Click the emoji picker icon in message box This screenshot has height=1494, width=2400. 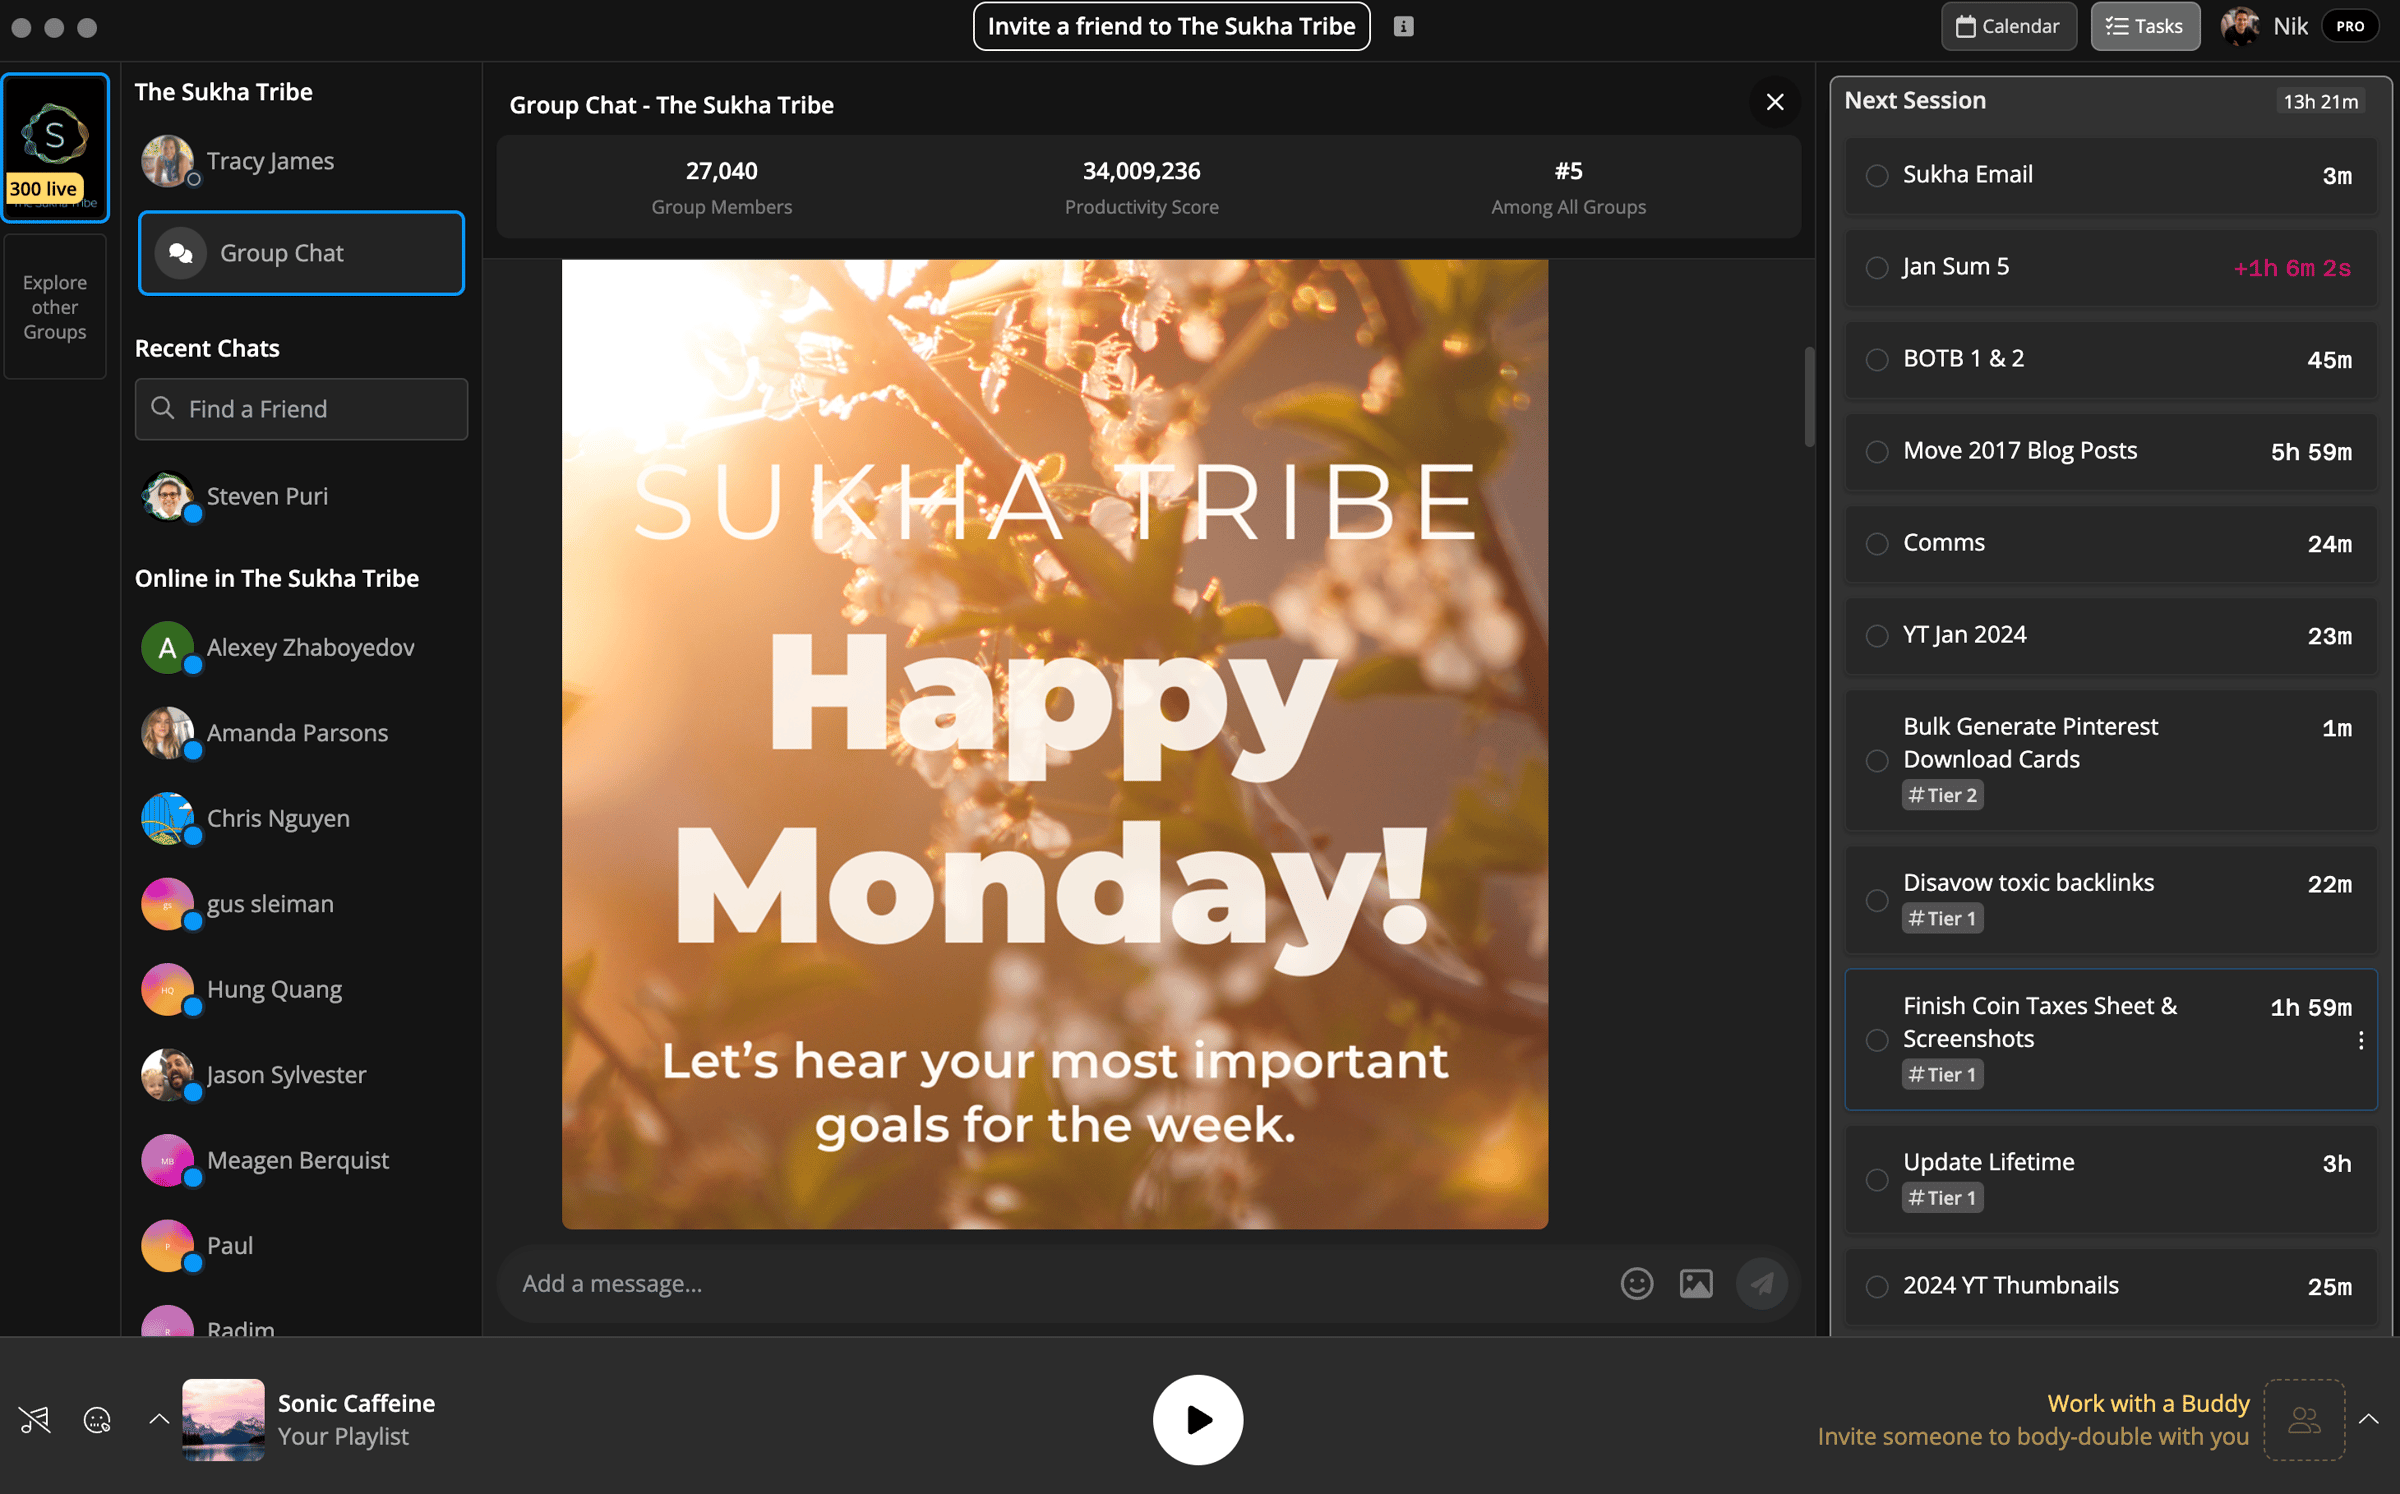coord(1636,1283)
